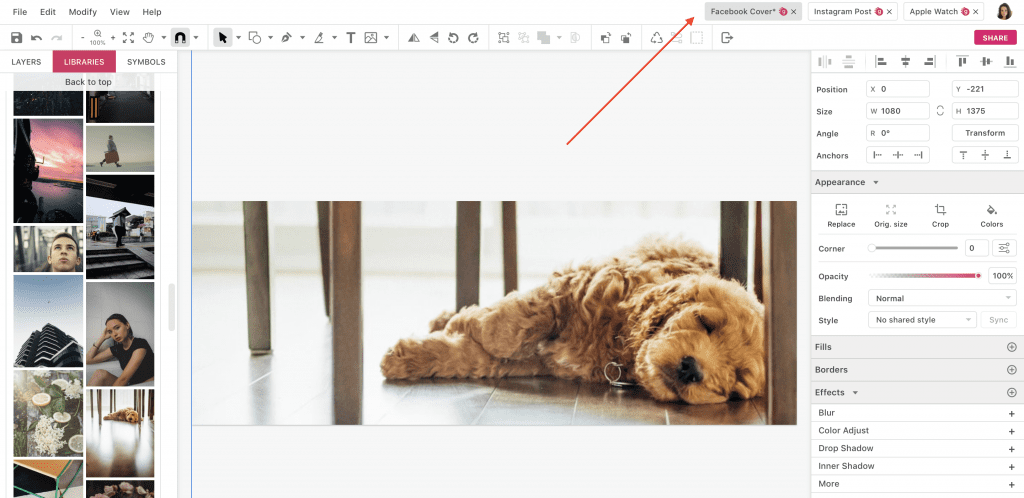Click the Export icon
The image size is (1024, 498).
coord(727,38)
